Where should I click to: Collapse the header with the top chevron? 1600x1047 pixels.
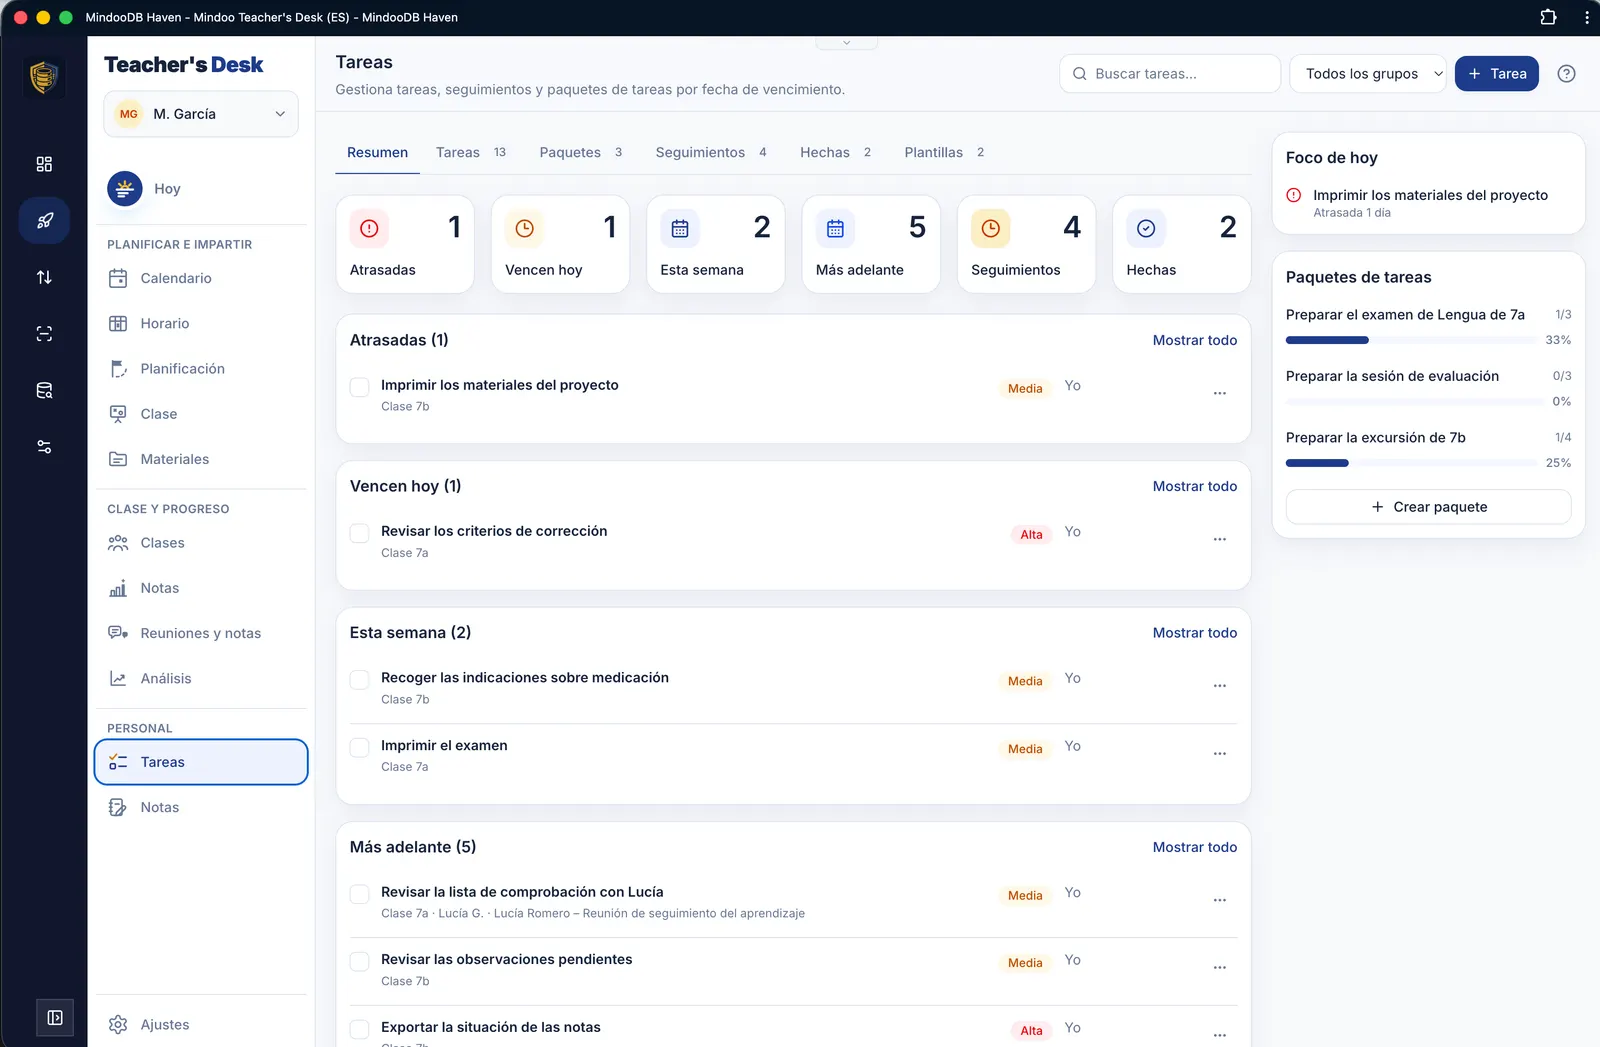pos(846,43)
